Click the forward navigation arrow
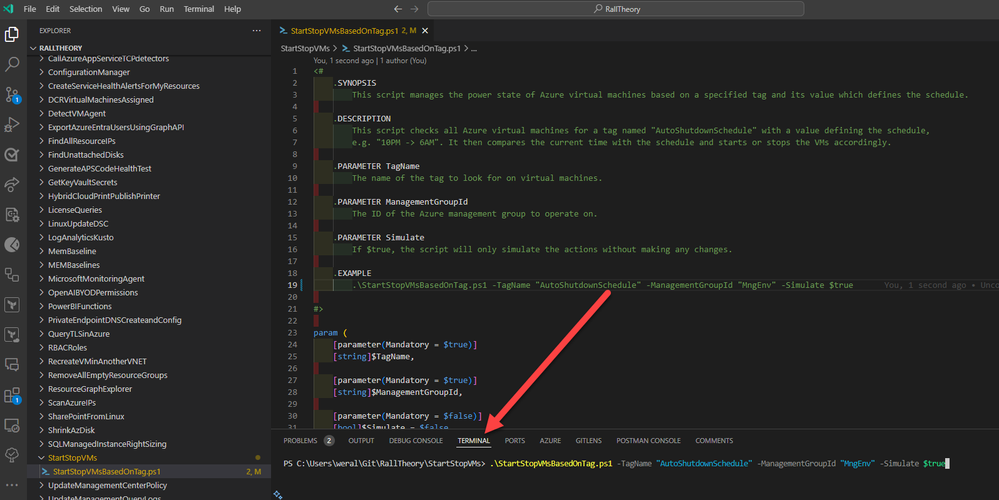The height and width of the screenshot is (500, 999). (414, 9)
